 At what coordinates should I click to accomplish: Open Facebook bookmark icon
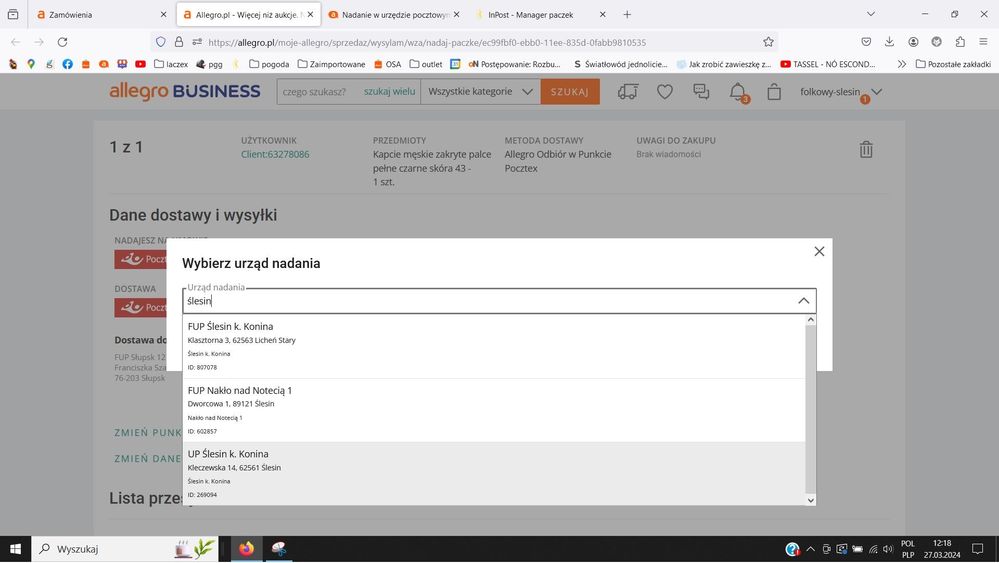68,64
